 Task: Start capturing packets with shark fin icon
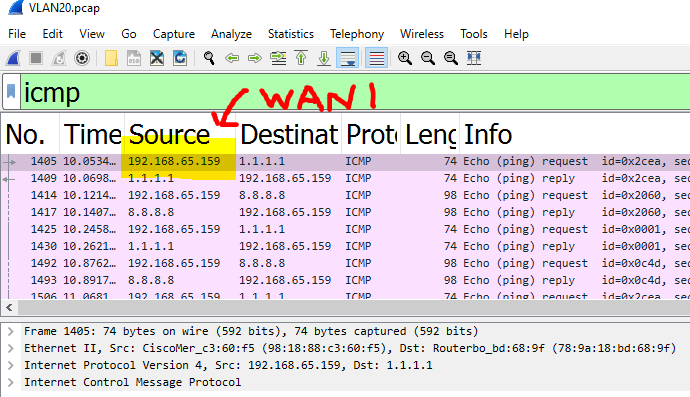coord(13,58)
